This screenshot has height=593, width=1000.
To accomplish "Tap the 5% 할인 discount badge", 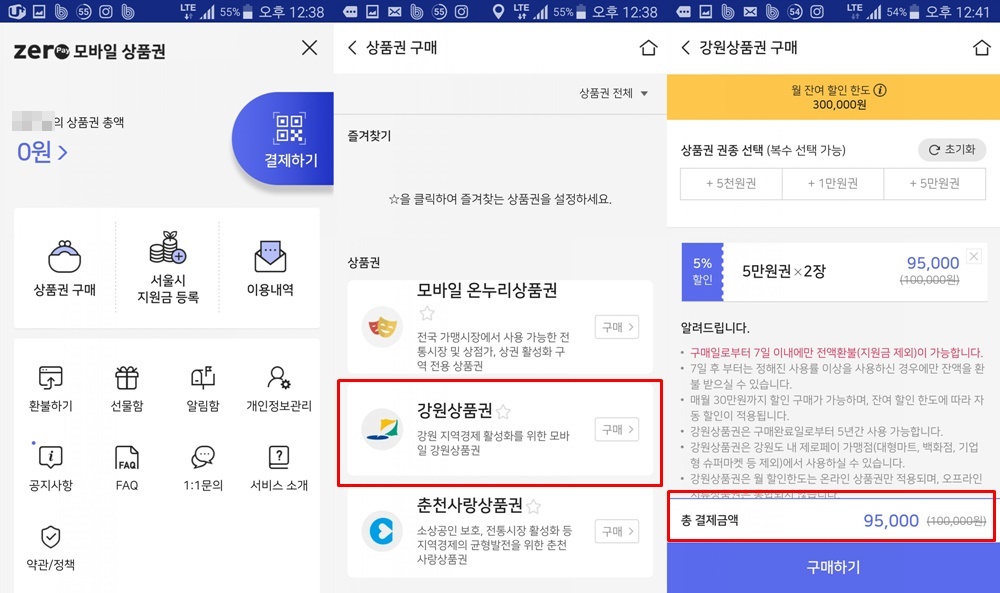I will [702, 272].
